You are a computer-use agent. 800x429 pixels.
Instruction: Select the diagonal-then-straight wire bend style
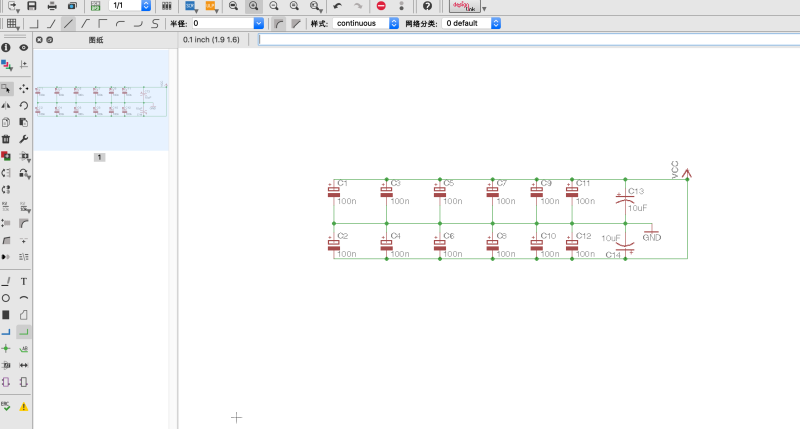[x=86, y=23]
